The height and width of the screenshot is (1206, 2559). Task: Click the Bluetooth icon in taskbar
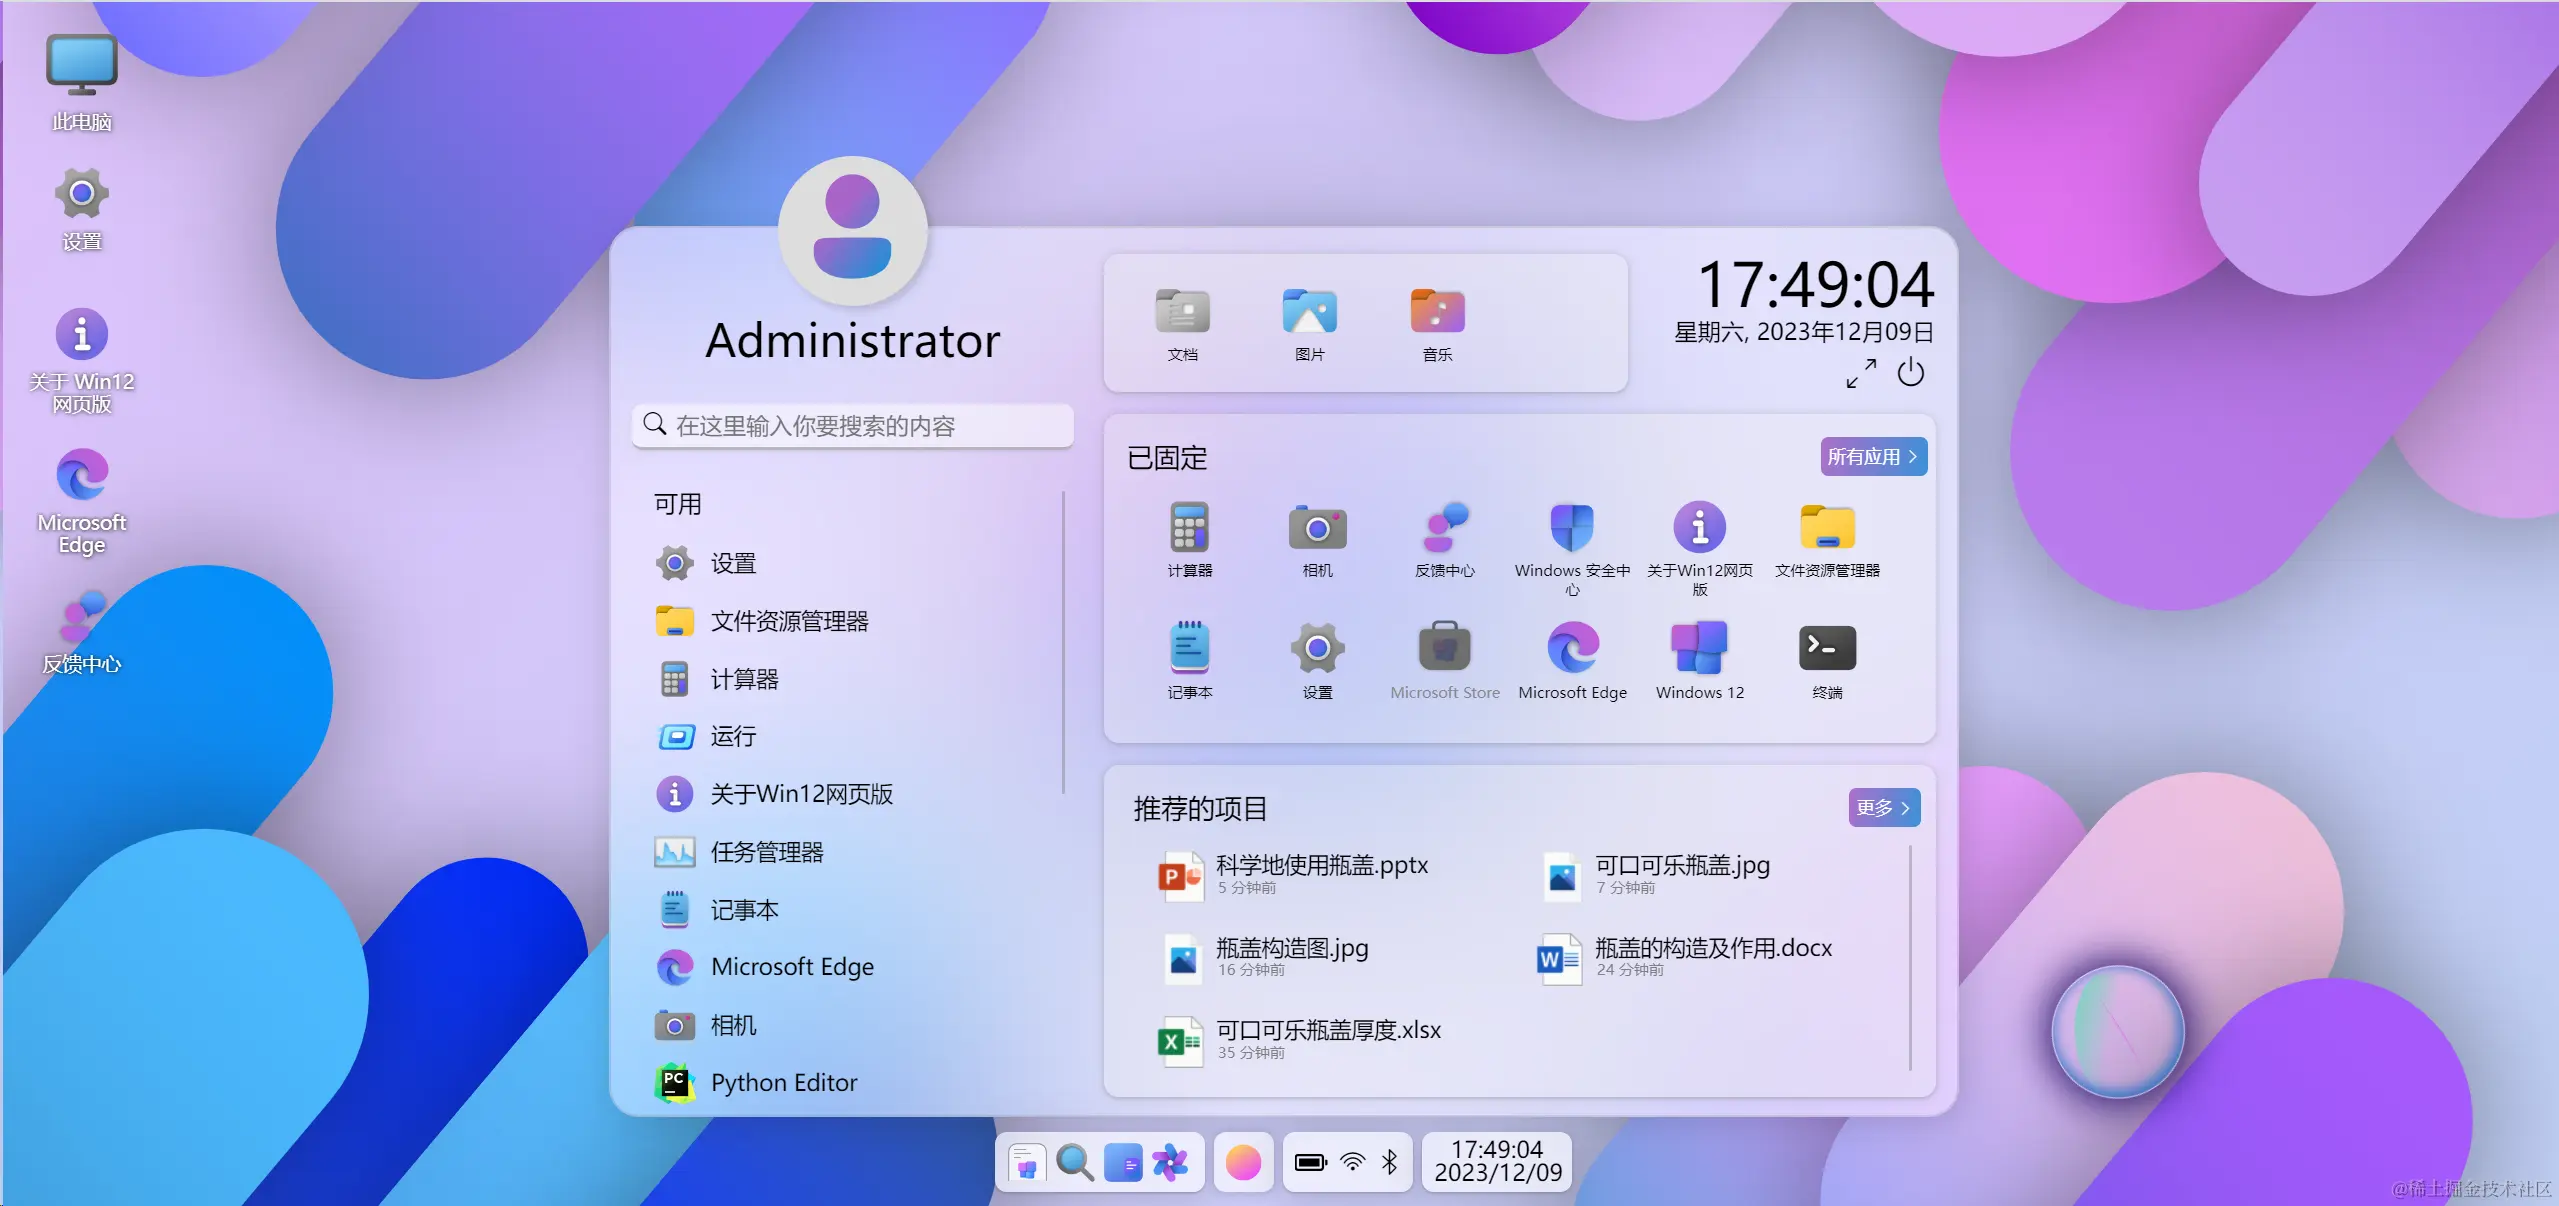tap(1389, 1162)
